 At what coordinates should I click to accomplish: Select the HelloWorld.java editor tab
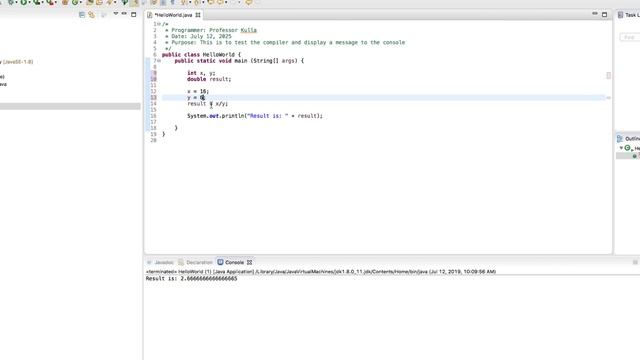[x=173, y=15]
